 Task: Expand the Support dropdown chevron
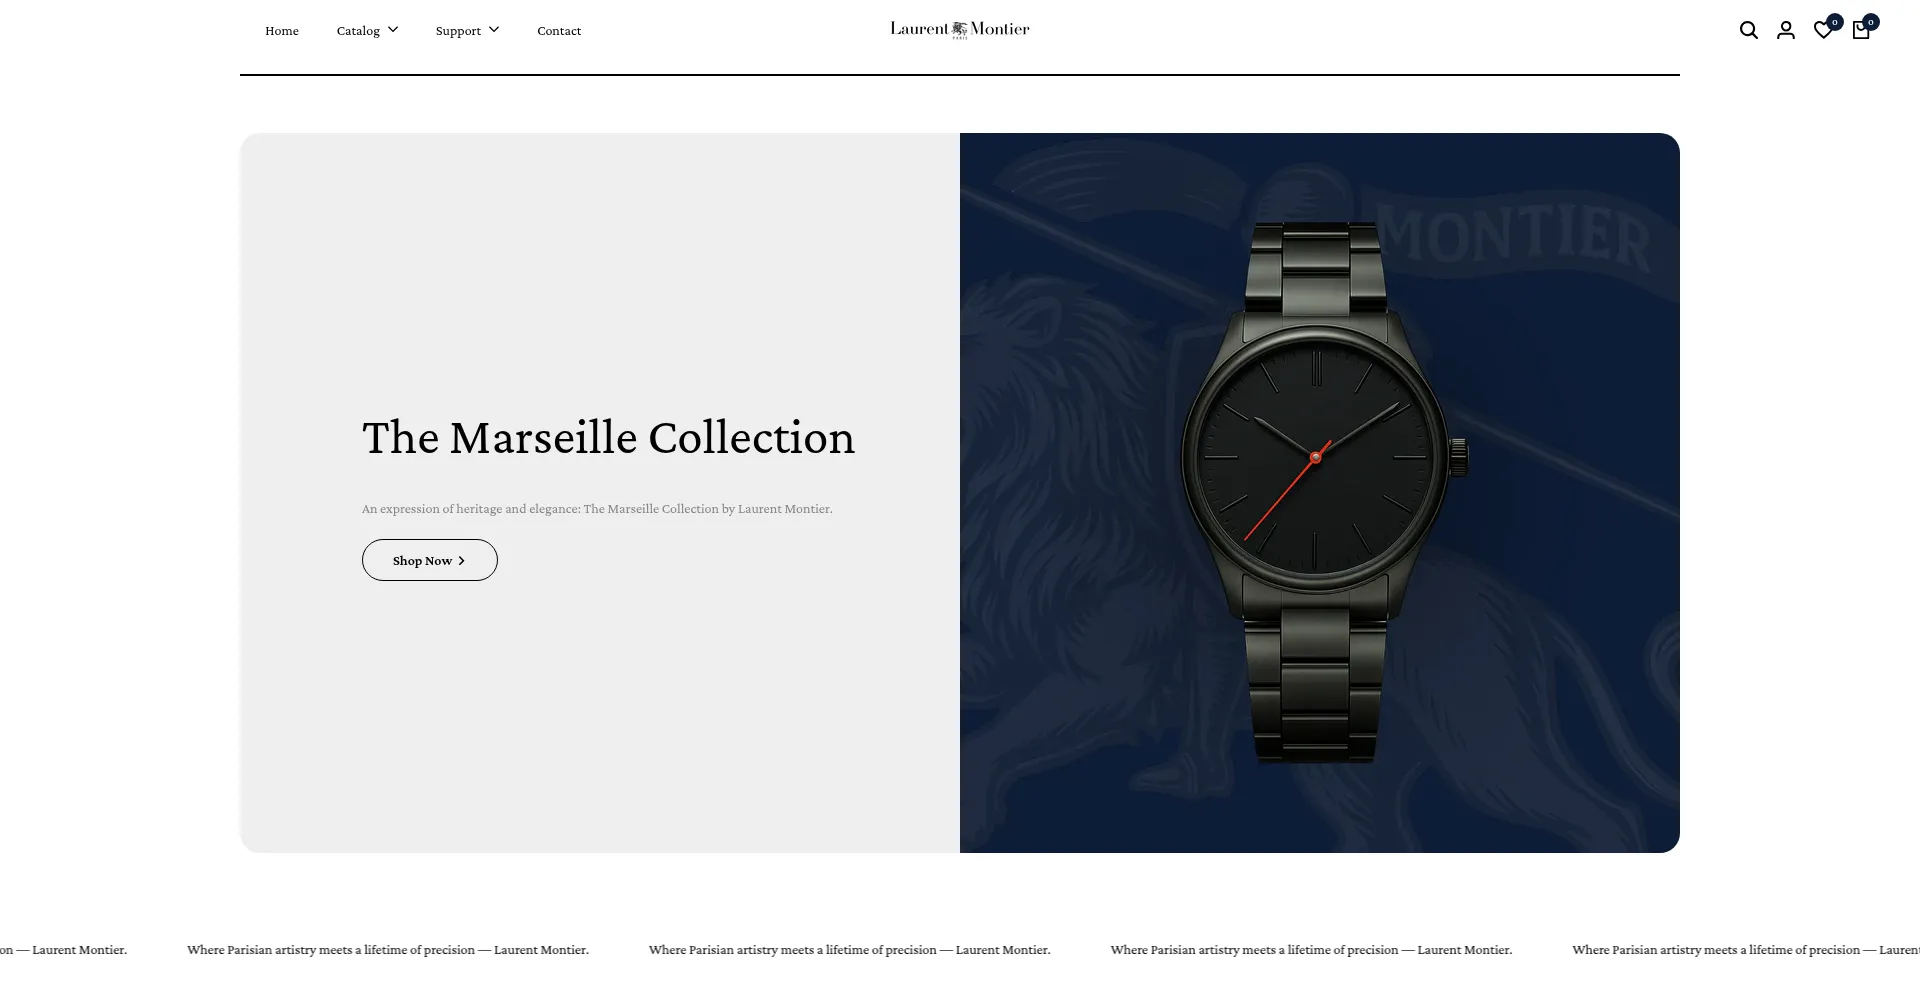tap(494, 30)
